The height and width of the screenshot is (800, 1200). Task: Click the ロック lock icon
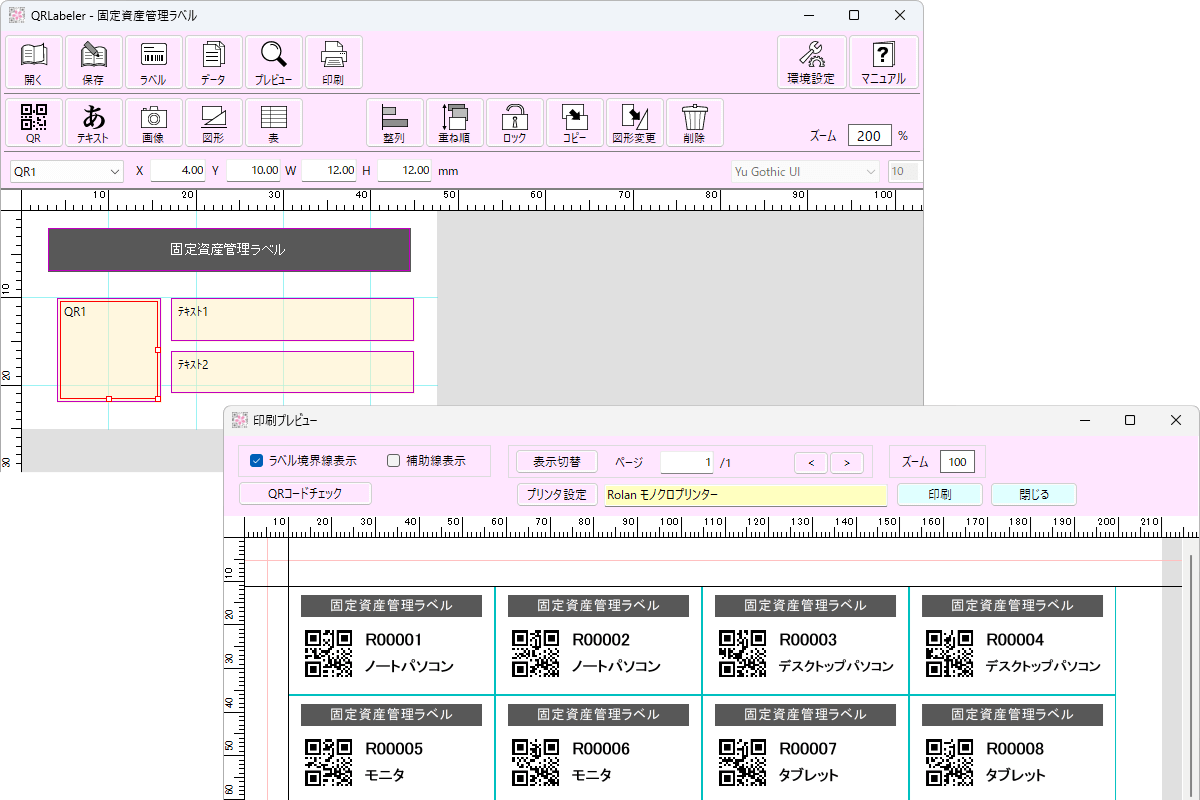pos(515,123)
